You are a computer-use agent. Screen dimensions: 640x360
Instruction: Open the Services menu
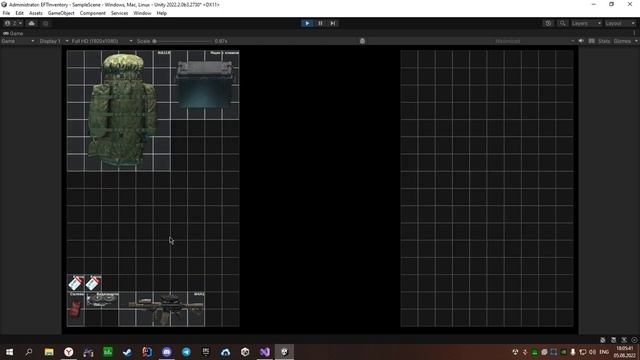pos(120,13)
